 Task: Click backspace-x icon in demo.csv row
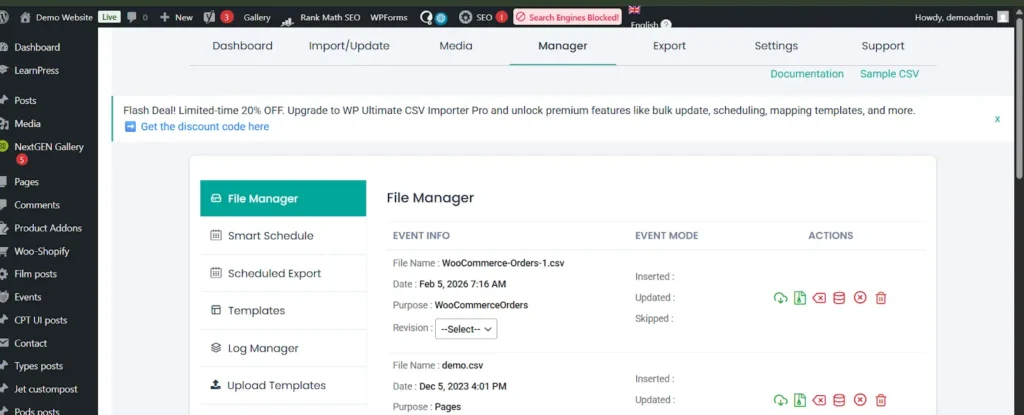click(819, 400)
